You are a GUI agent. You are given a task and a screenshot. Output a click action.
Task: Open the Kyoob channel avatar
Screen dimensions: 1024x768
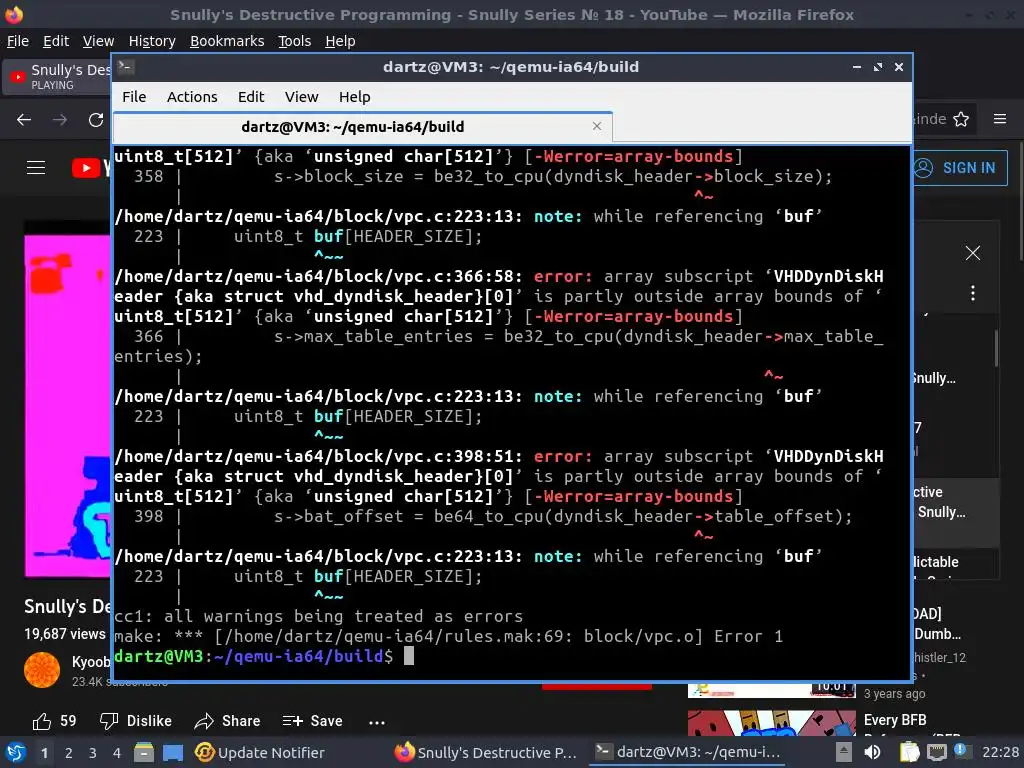[42, 669]
